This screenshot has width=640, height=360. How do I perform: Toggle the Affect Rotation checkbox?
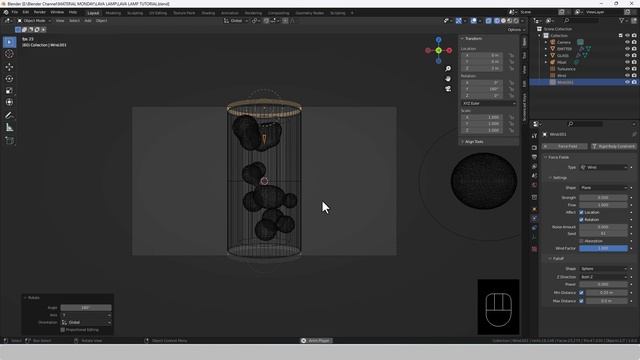point(582,220)
